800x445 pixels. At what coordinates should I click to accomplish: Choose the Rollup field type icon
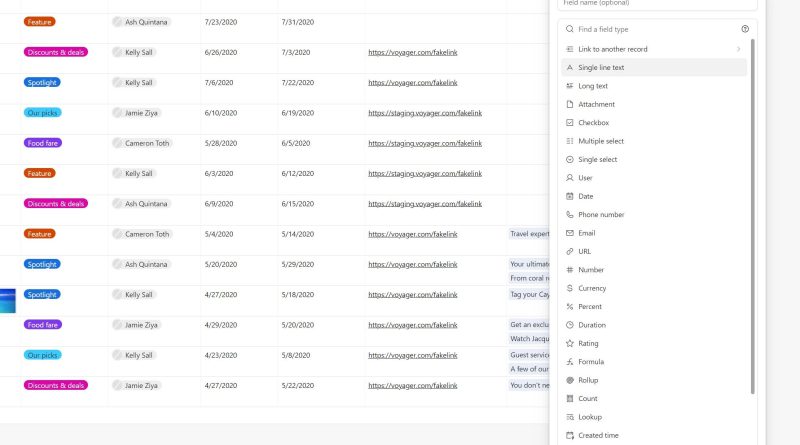click(x=570, y=380)
